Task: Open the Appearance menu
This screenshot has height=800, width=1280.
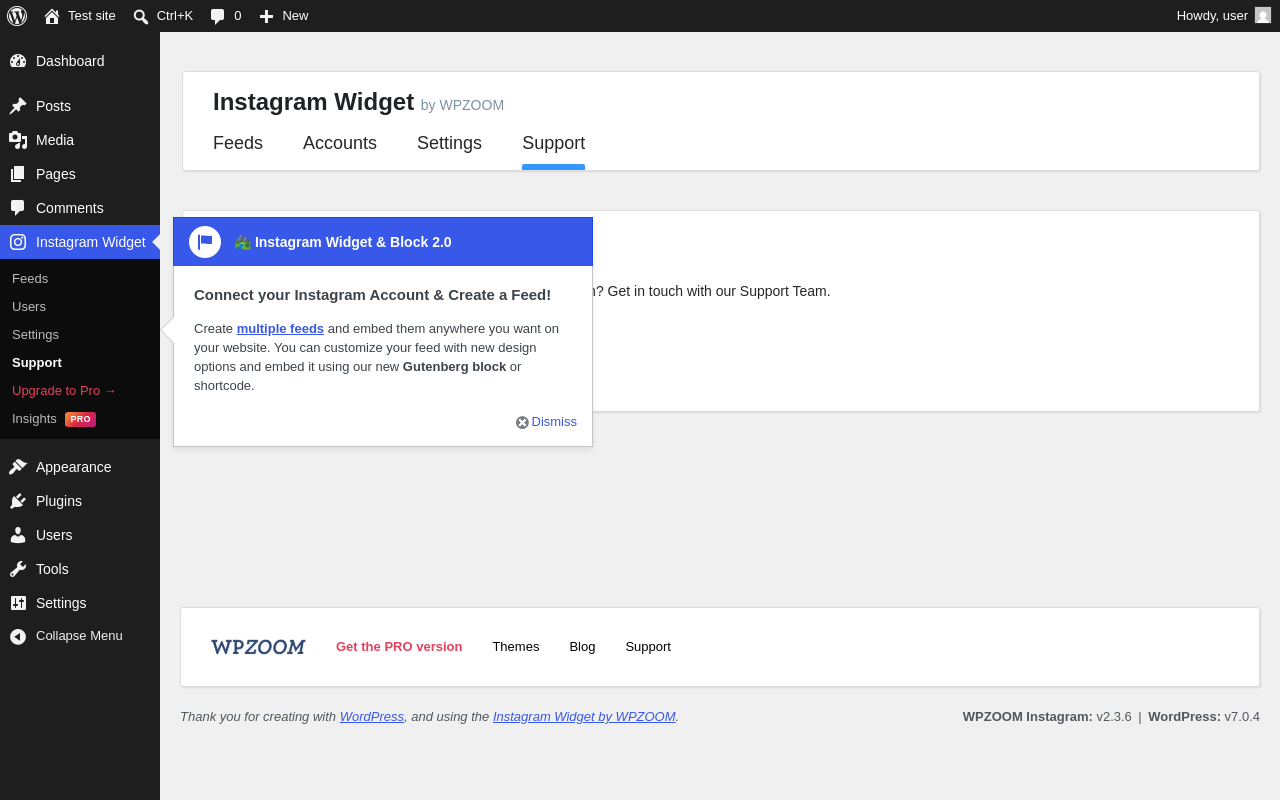Action: click(x=74, y=467)
